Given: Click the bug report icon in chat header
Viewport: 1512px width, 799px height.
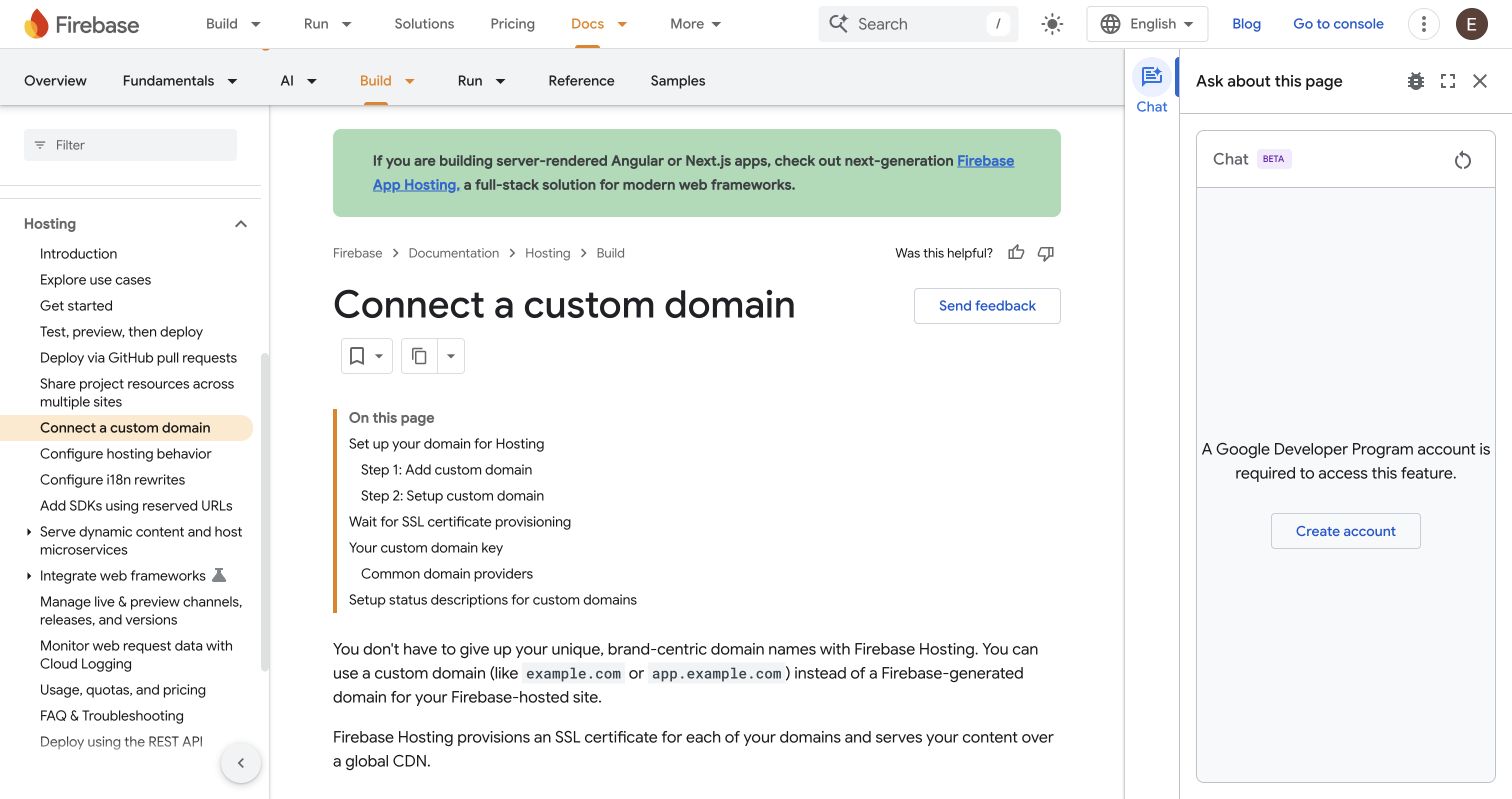Looking at the screenshot, I should (x=1415, y=81).
